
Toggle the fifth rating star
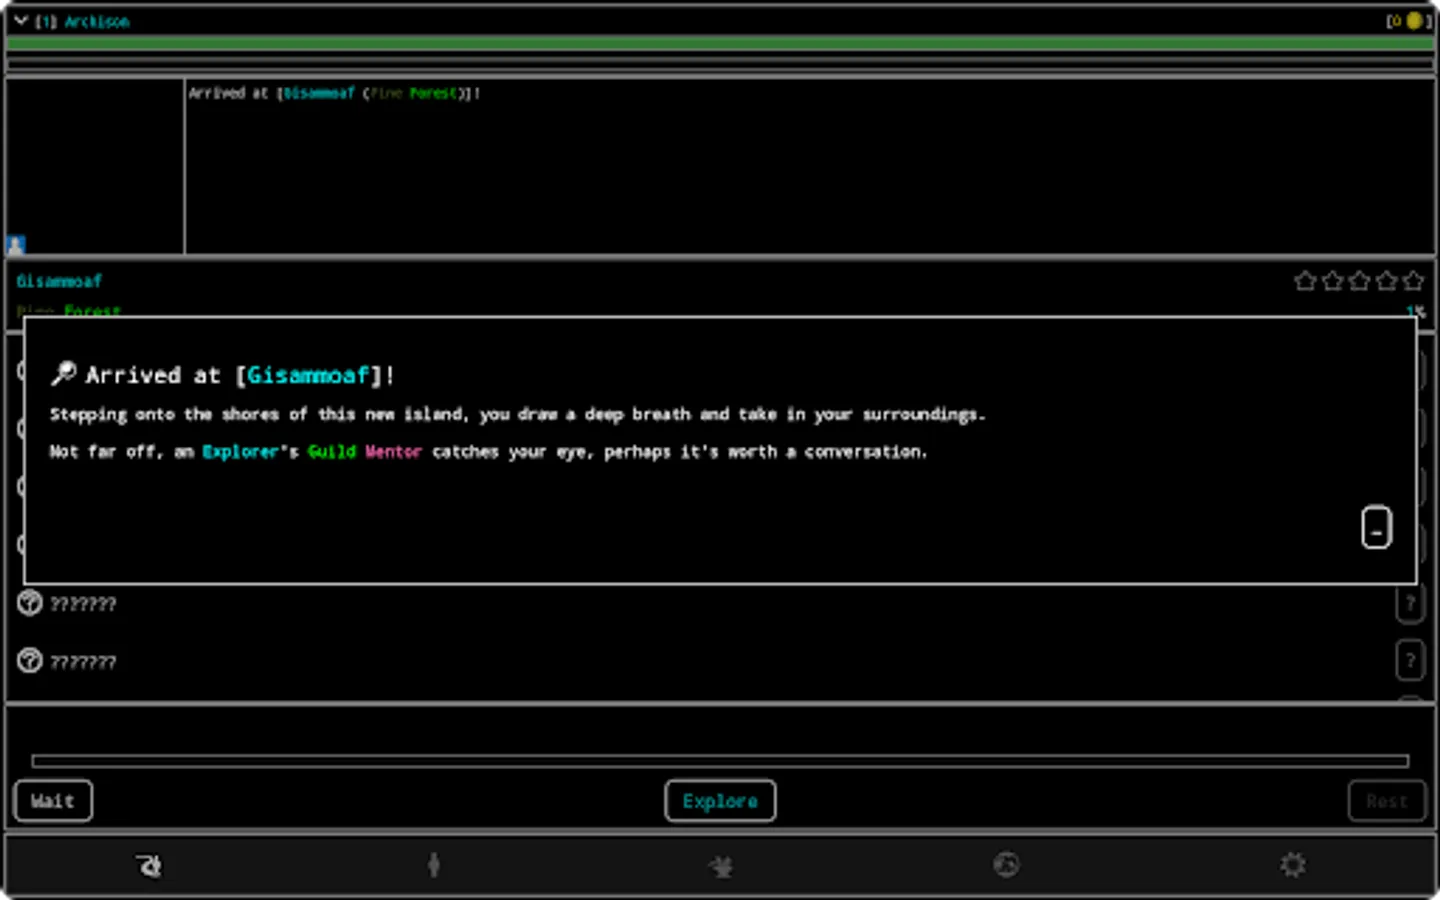tap(1413, 281)
